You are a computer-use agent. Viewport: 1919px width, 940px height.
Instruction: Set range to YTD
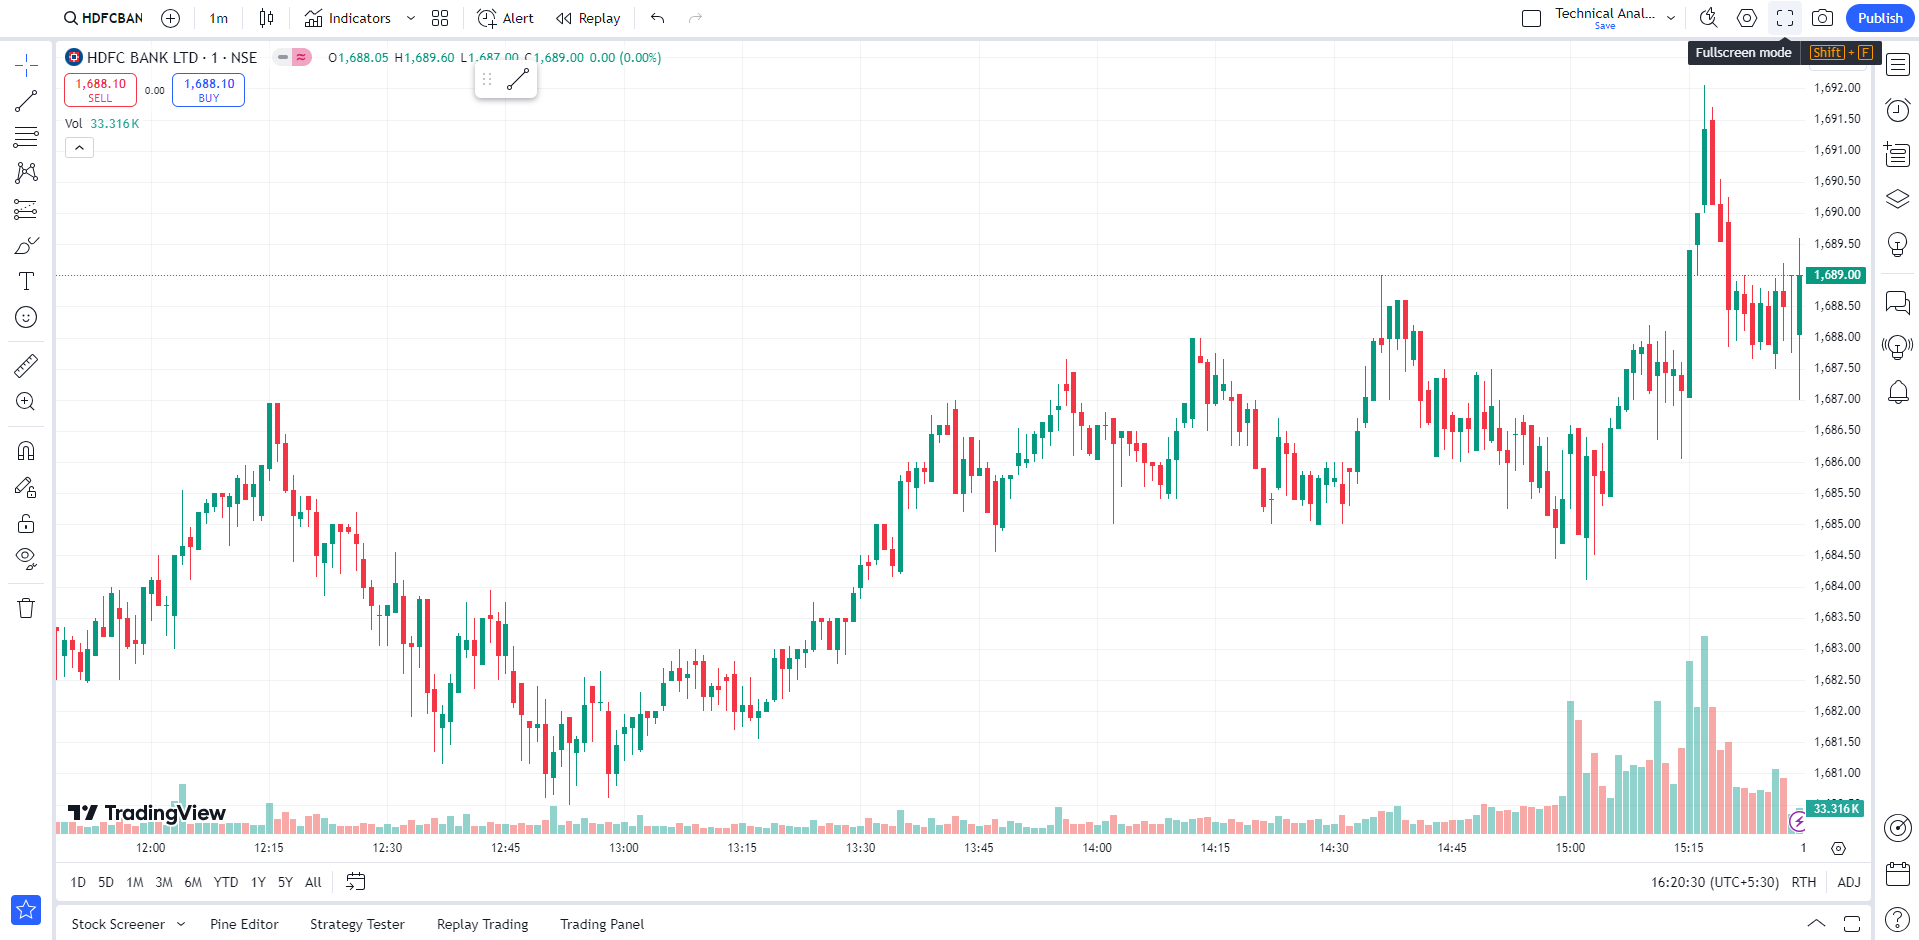pos(226,882)
